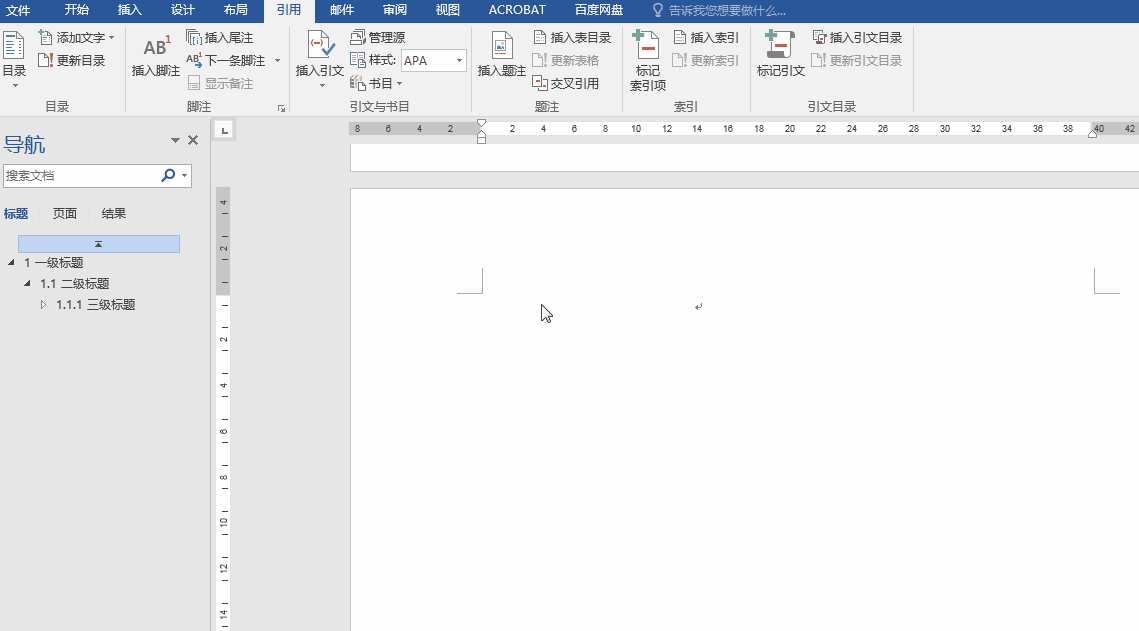
Task: Click 插入题注 insert caption icon
Action: click(x=501, y=45)
